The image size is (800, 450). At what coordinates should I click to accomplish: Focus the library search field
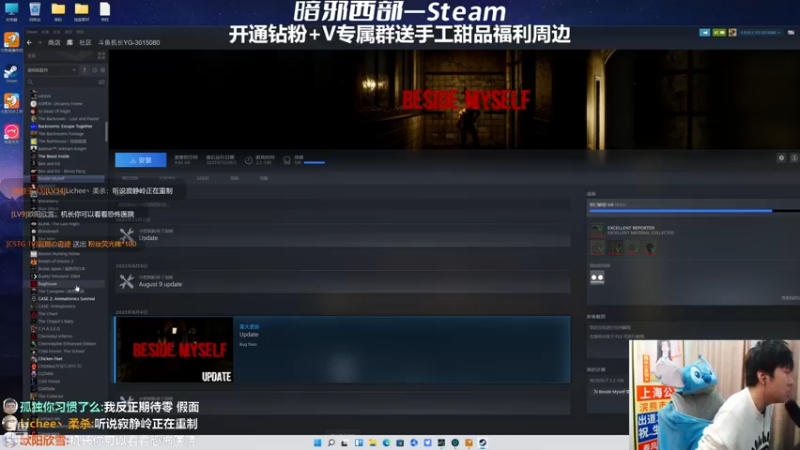click(62, 82)
